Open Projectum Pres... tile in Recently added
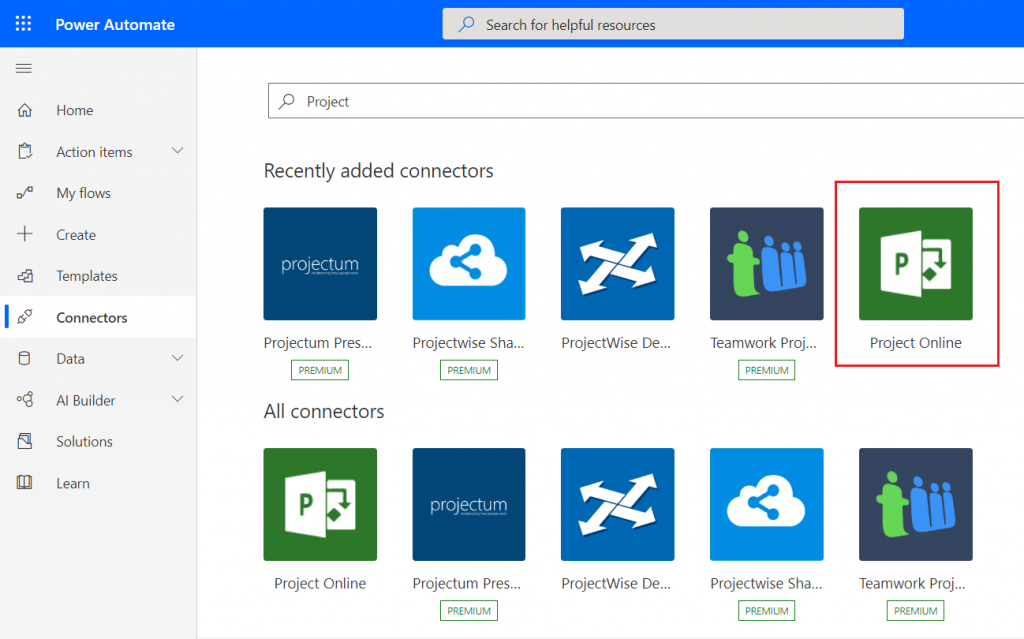1024x639 pixels. coord(320,264)
